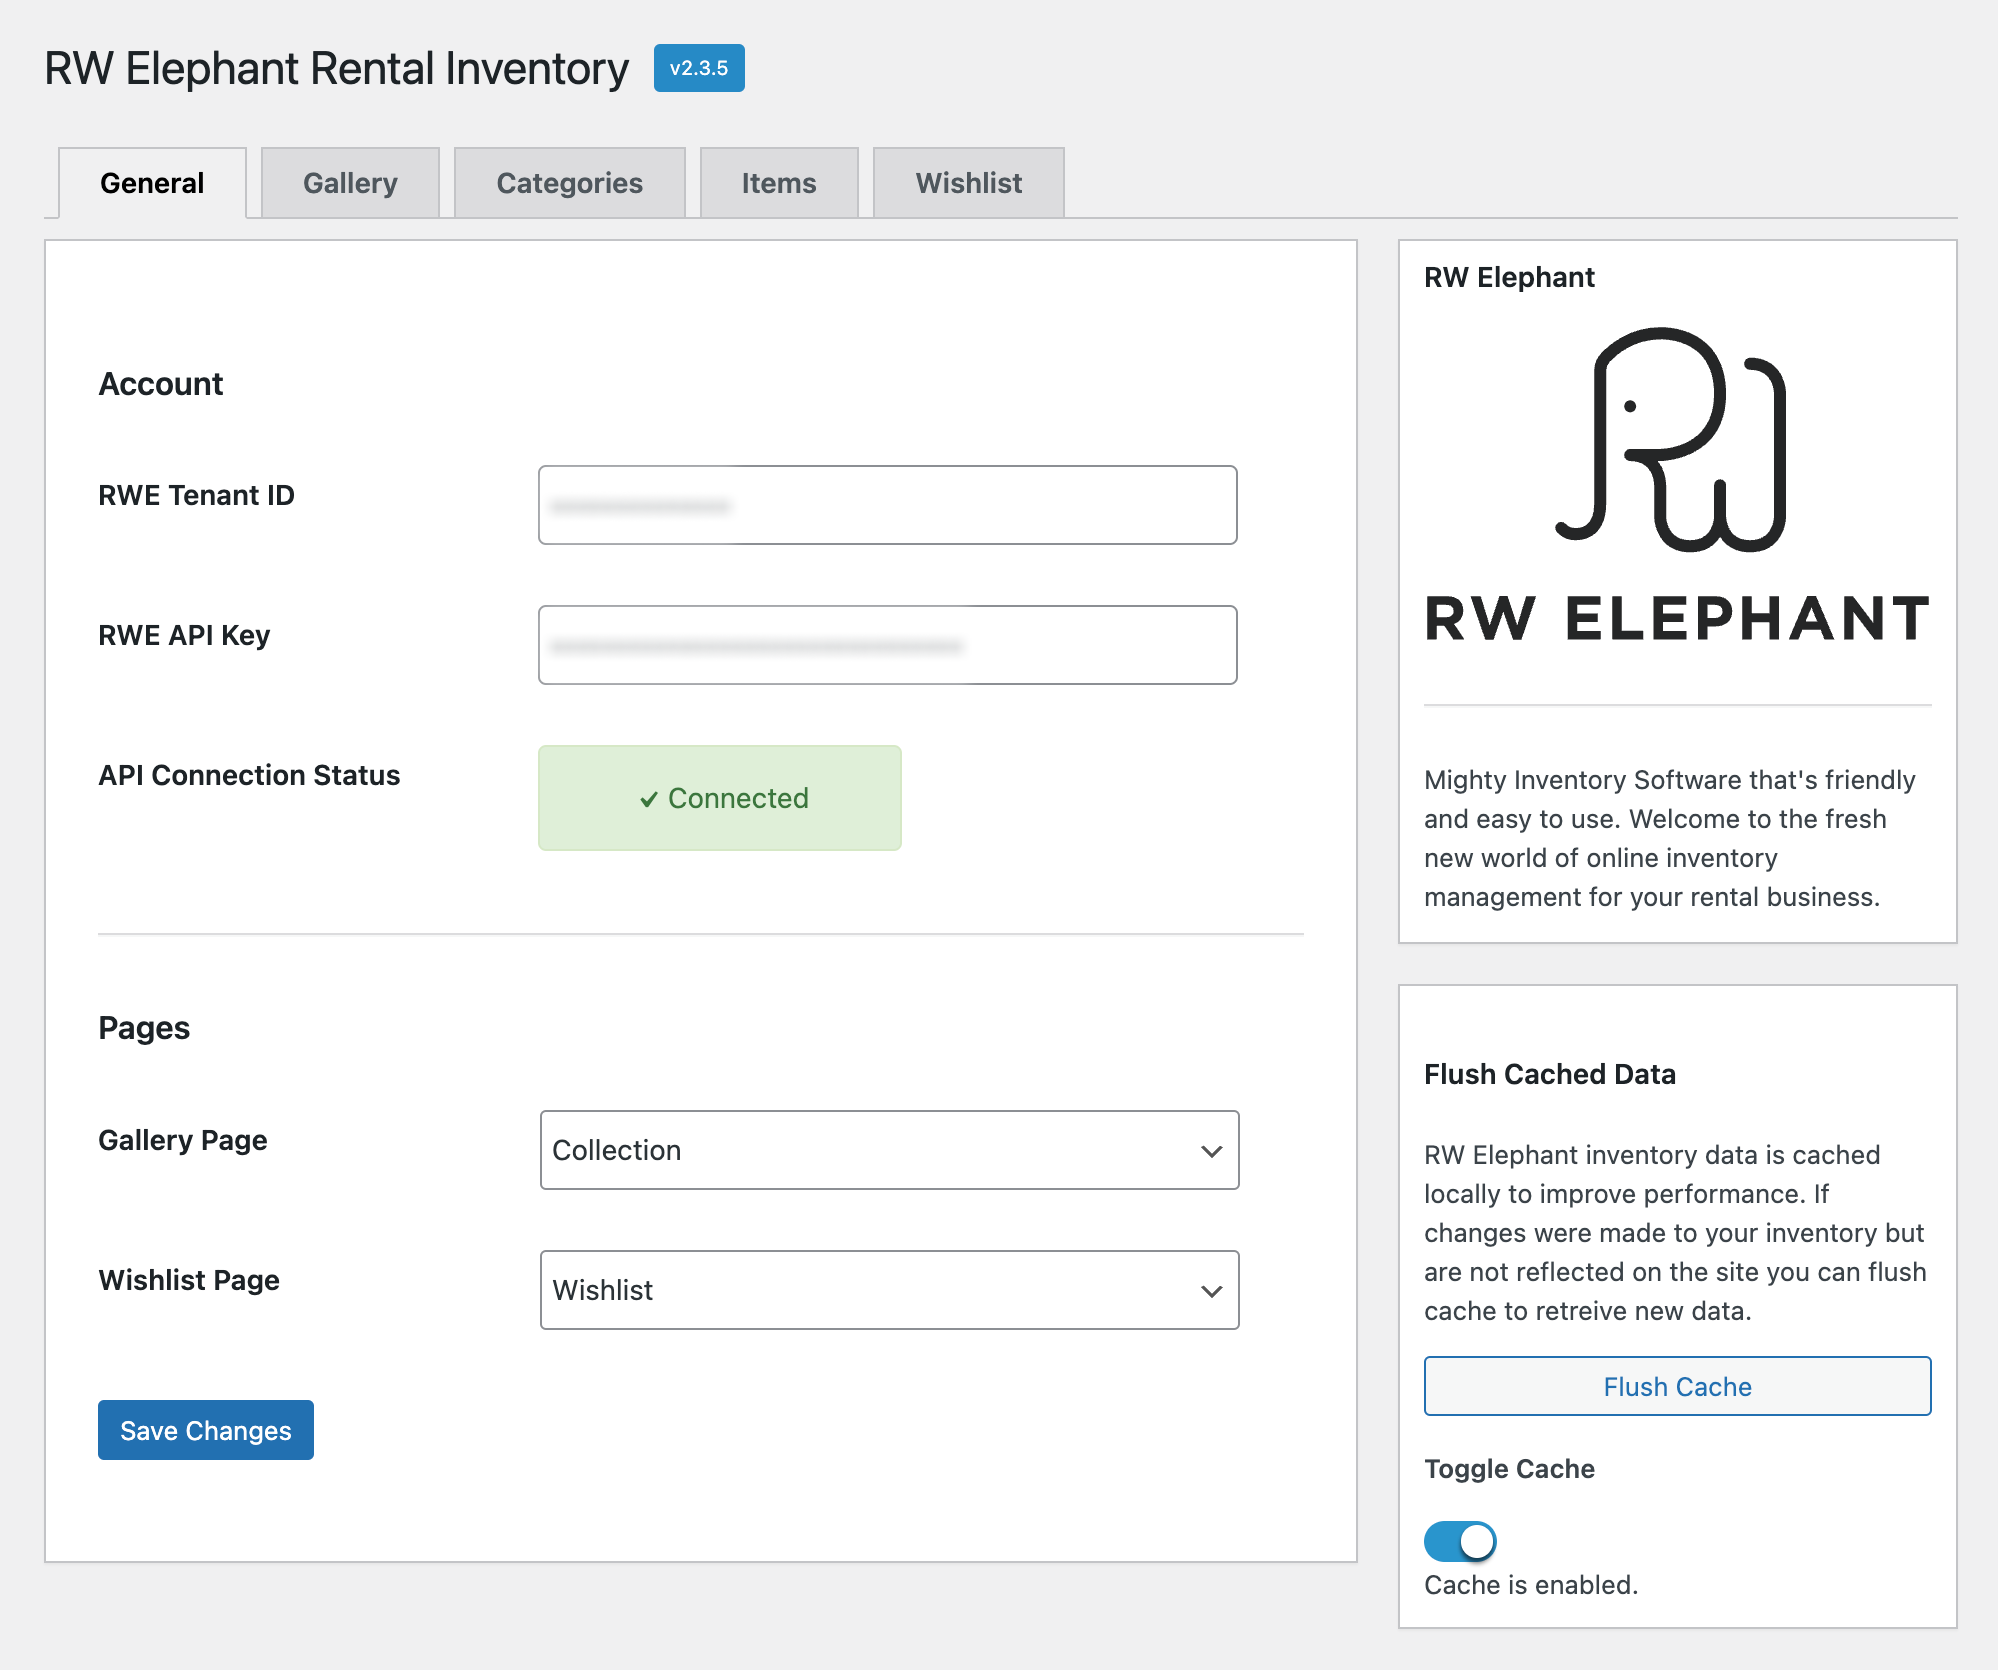Open the Gallery Page dropdown

pos(890,1150)
